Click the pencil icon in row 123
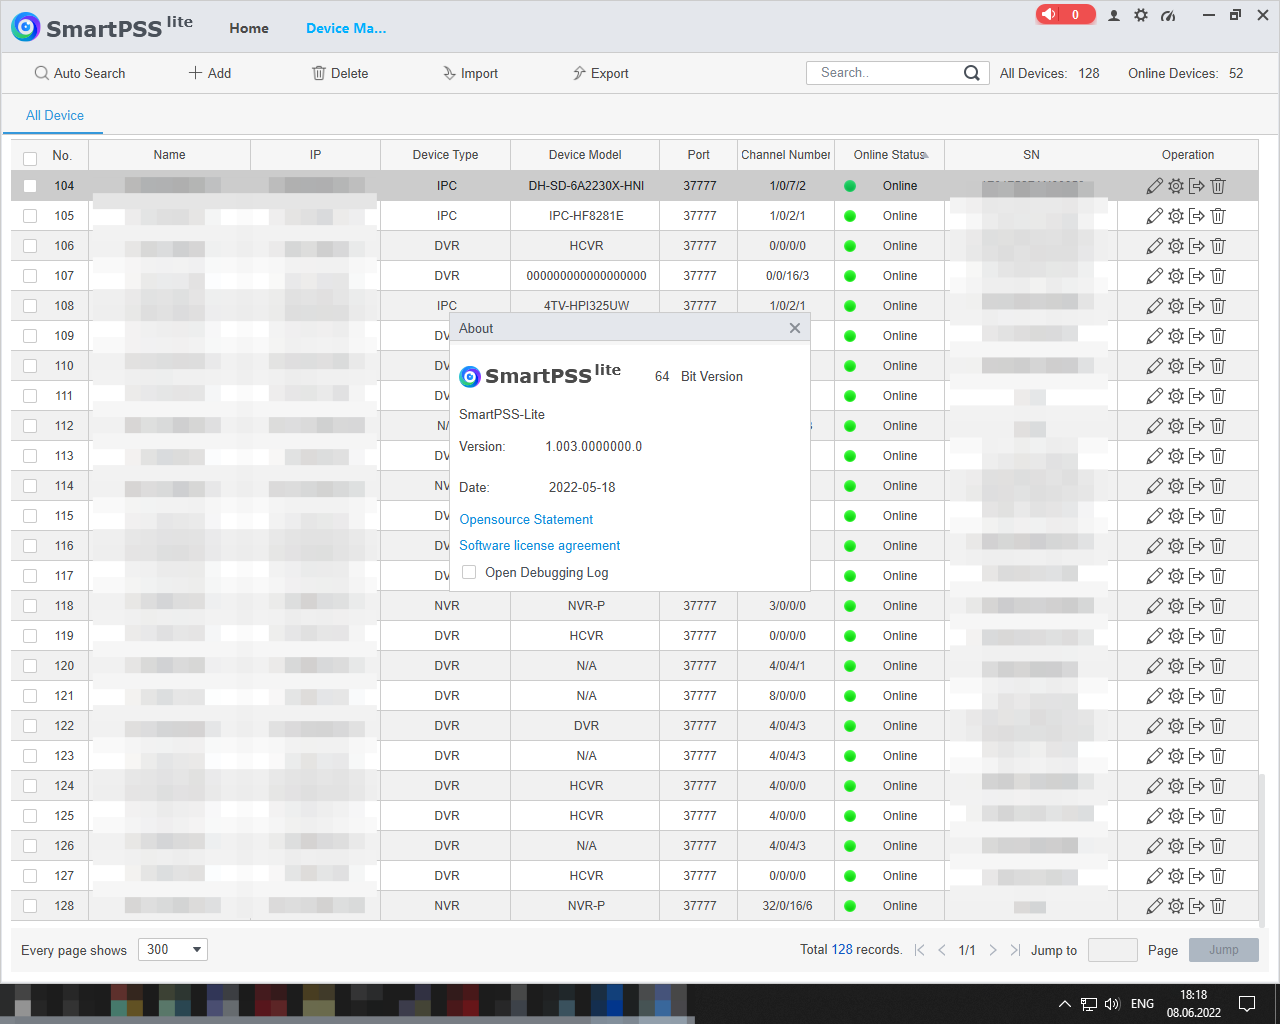This screenshot has width=1280, height=1024. (1154, 756)
